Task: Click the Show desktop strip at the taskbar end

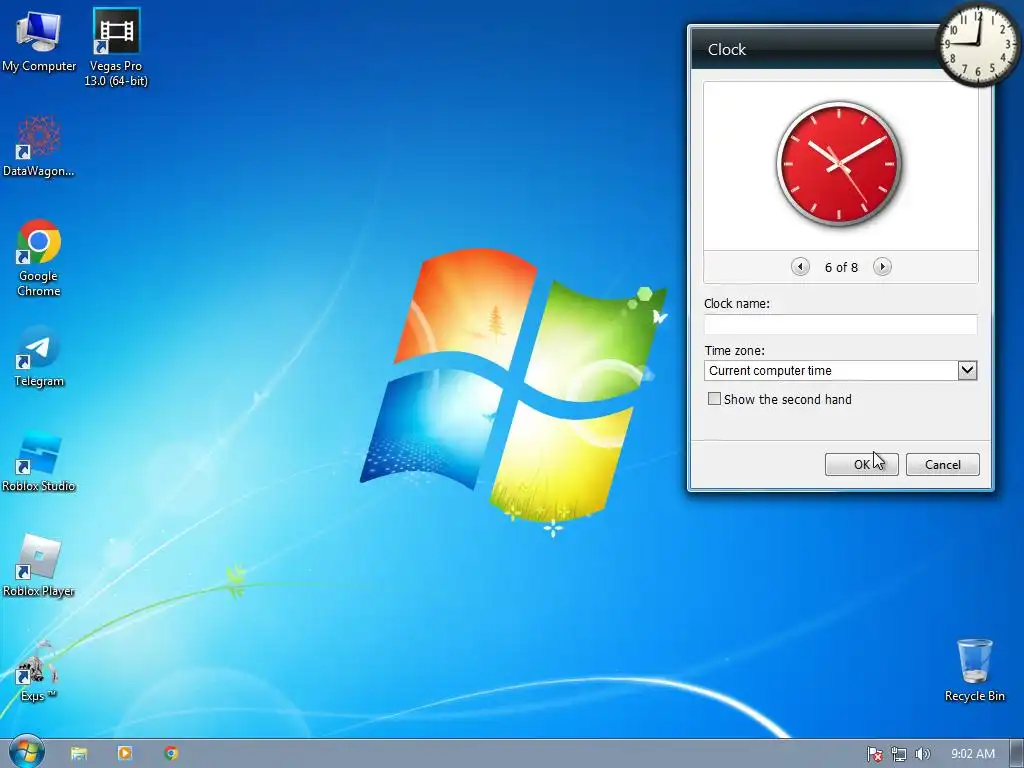Action: pyautogui.click(x=1017, y=754)
